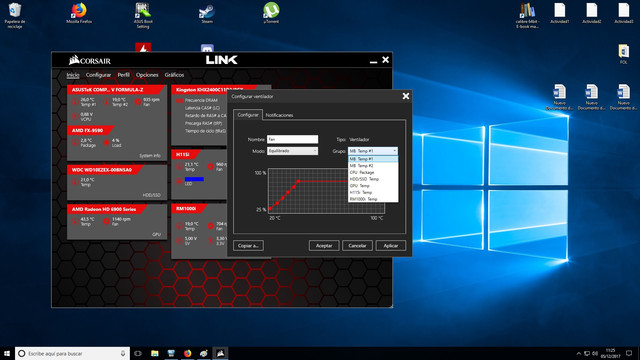640x360 pixels.
Task: Click the H115i fan icon
Action: click(x=211, y=167)
